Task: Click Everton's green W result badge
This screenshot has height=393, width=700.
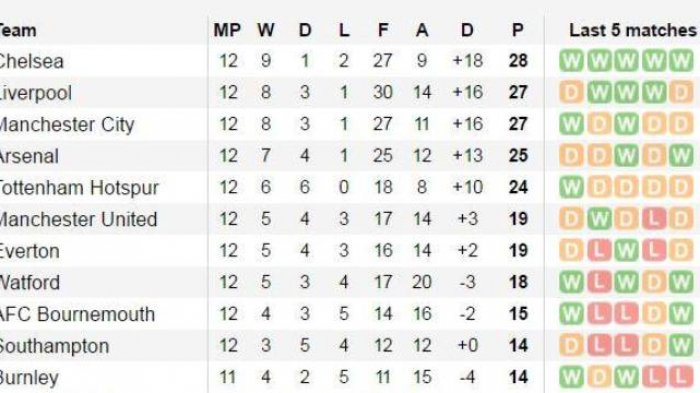Action: click(x=626, y=251)
